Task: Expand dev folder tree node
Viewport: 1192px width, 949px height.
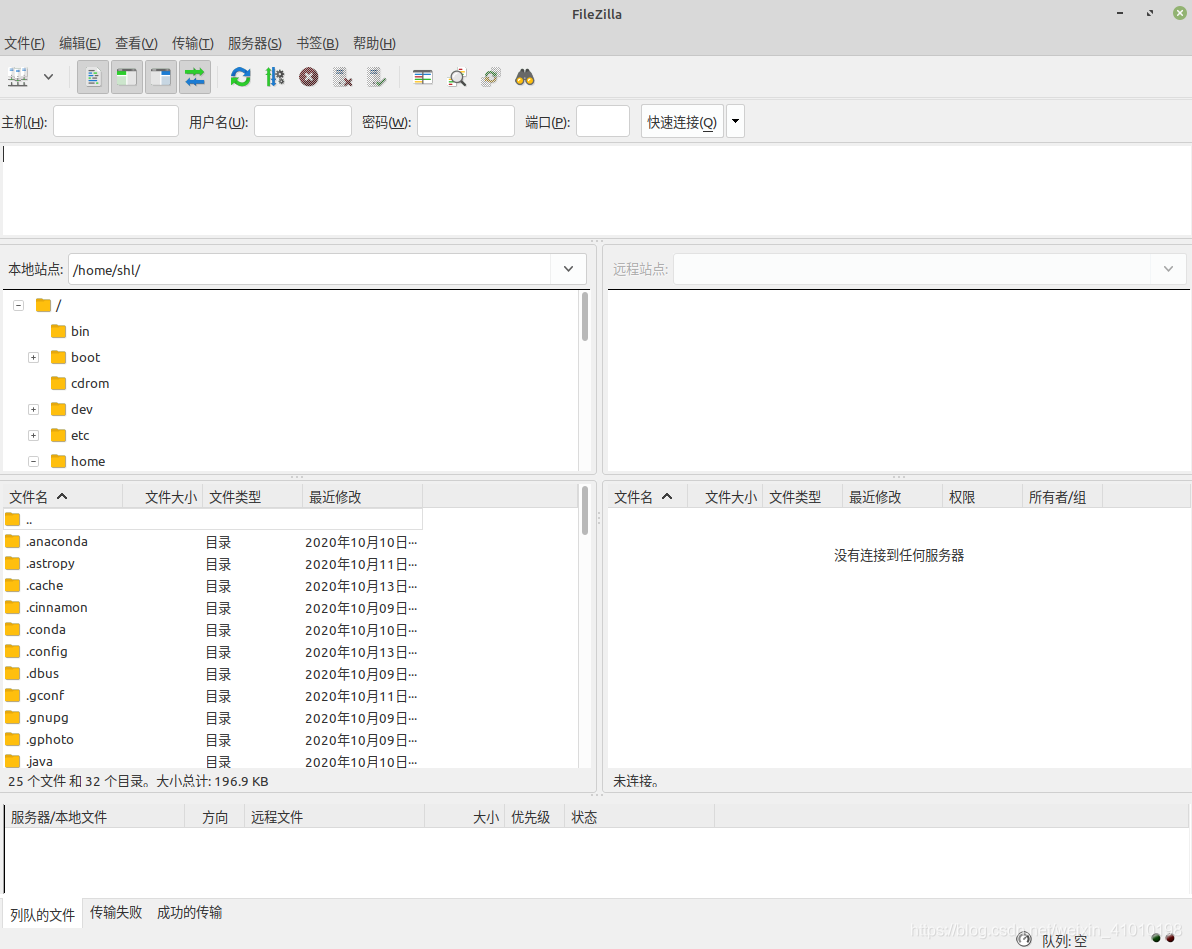Action: tap(33, 409)
